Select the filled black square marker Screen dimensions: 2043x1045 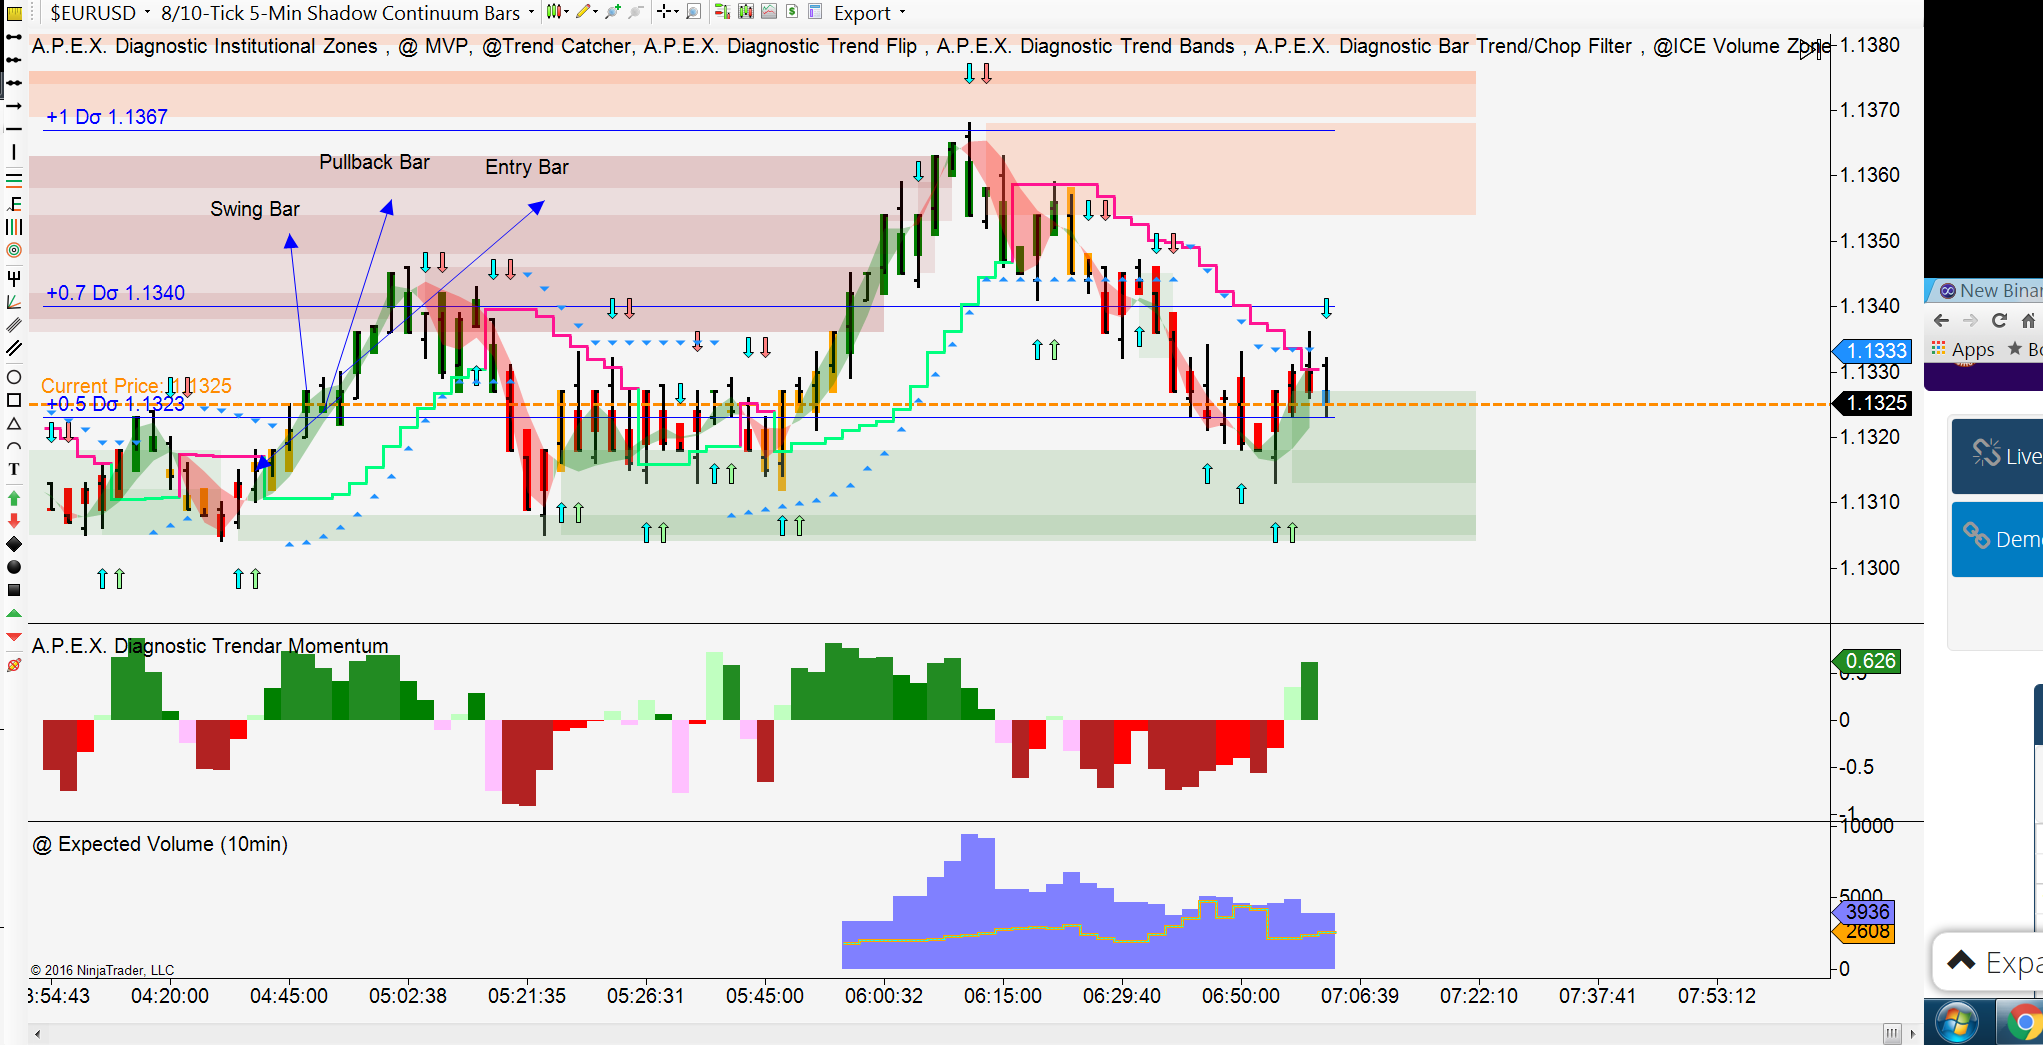14,590
